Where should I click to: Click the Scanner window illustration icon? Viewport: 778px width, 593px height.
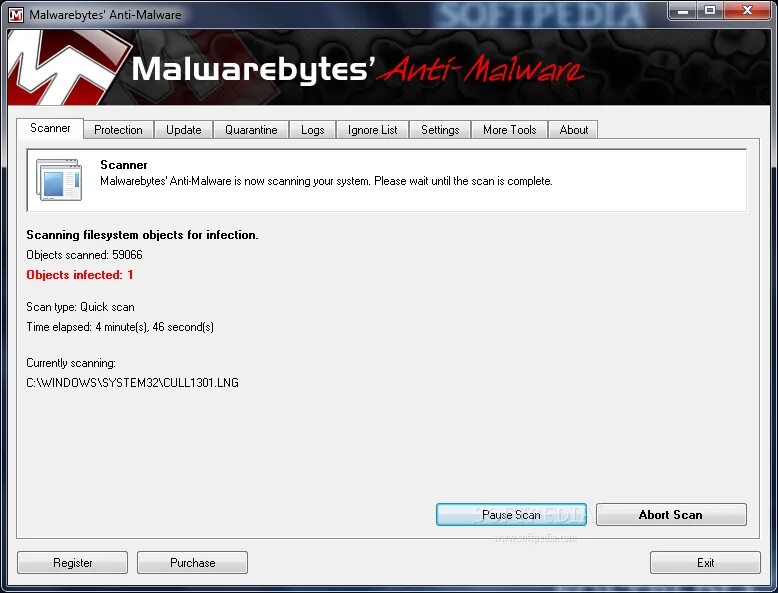tap(59, 180)
